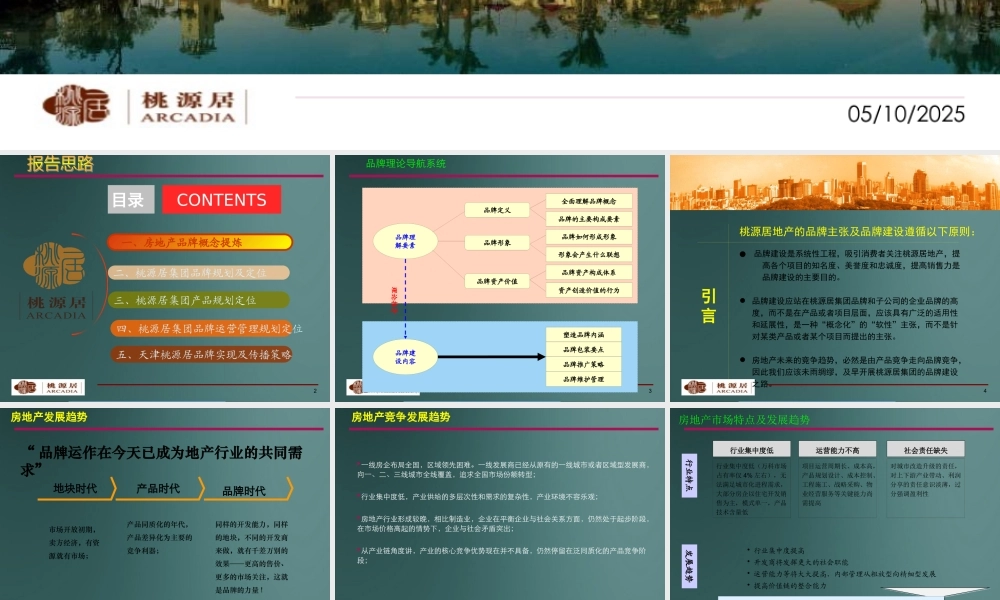
Task: Click the red CONTENTS label
Action: tap(221, 200)
